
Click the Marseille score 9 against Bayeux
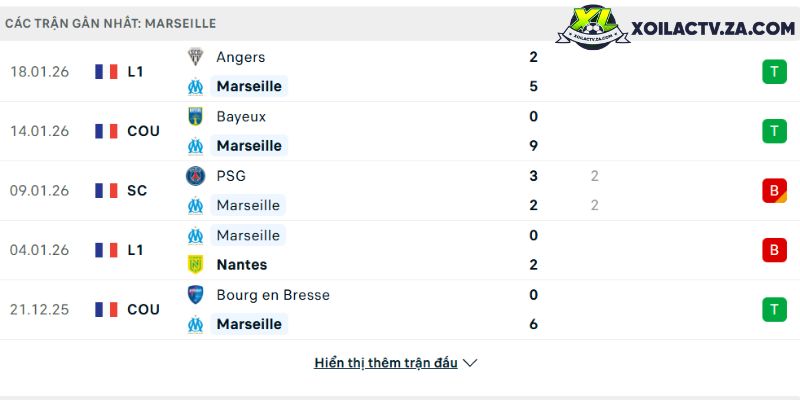(x=534, y=146)
